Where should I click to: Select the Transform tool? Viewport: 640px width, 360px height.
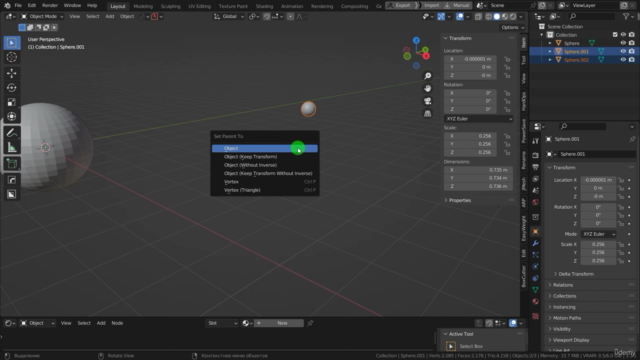[x=12, y=116]
